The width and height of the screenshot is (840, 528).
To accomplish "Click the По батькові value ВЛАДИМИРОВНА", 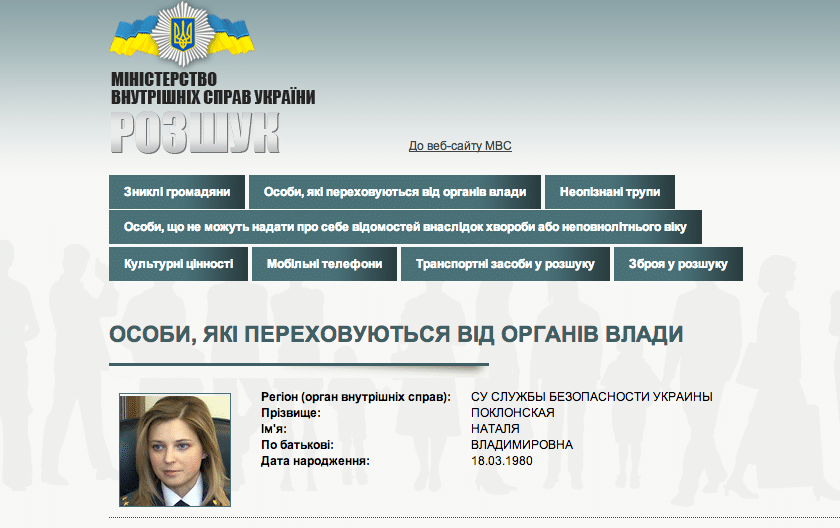I will [x=522, y=445].
